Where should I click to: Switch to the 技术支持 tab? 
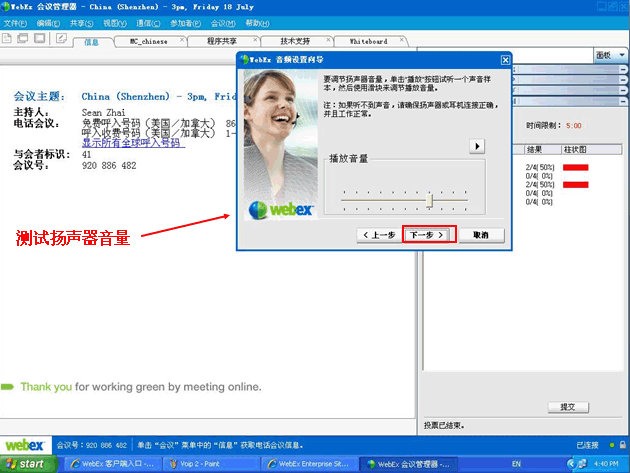coord(295,41)
